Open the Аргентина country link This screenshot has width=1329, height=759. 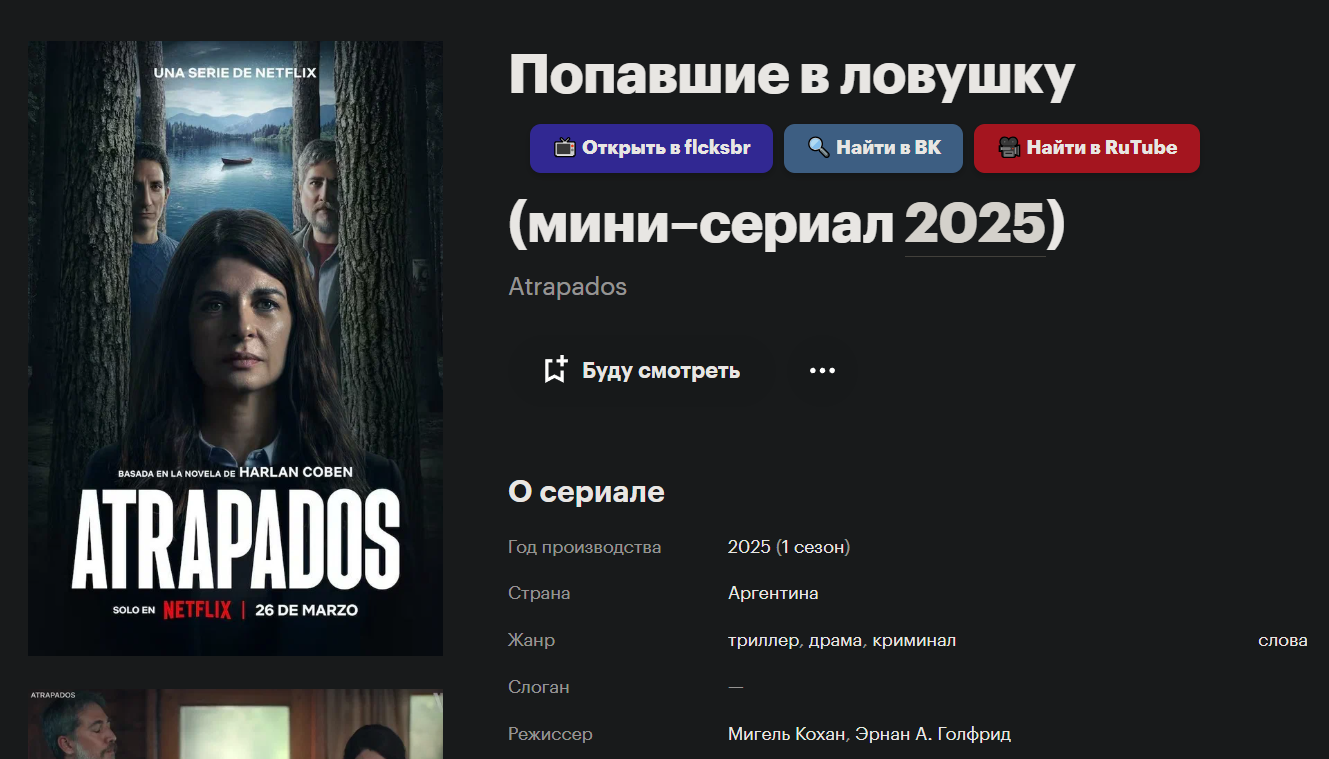click(x=773, y=593)
